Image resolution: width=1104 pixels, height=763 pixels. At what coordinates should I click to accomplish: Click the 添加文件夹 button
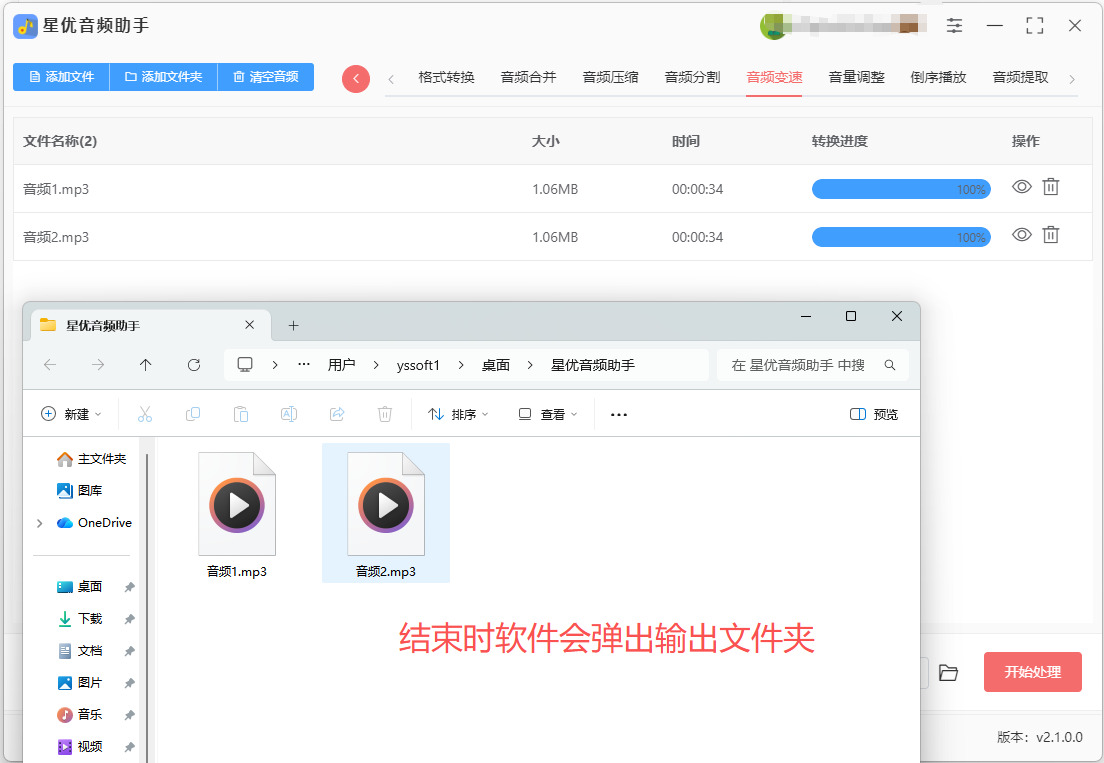pos(163,77)
